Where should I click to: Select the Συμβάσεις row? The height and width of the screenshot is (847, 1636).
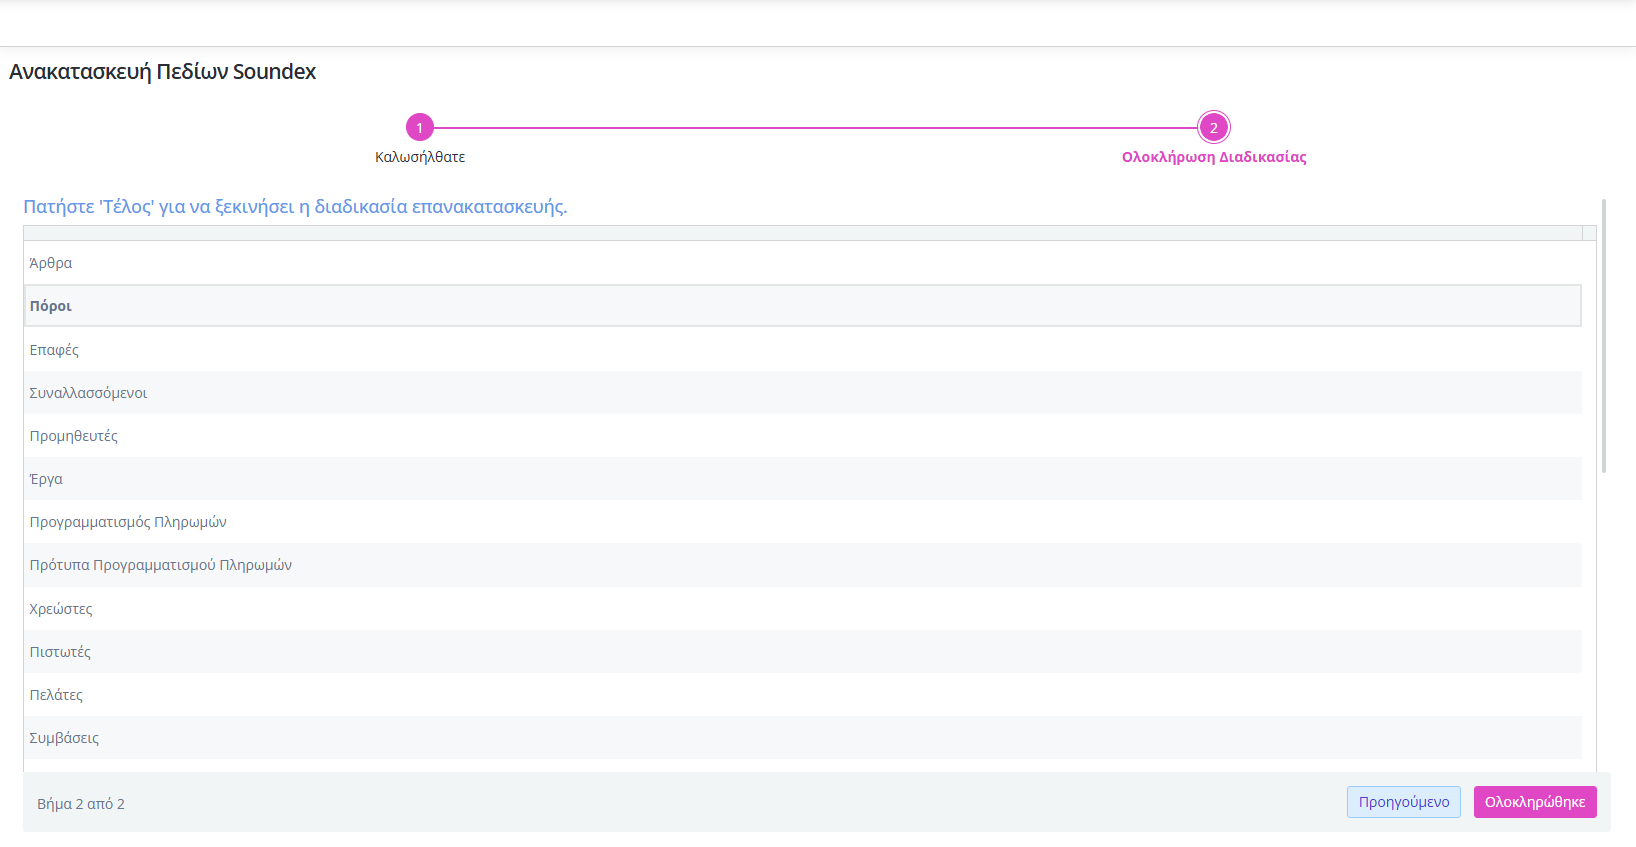[803, 738]
